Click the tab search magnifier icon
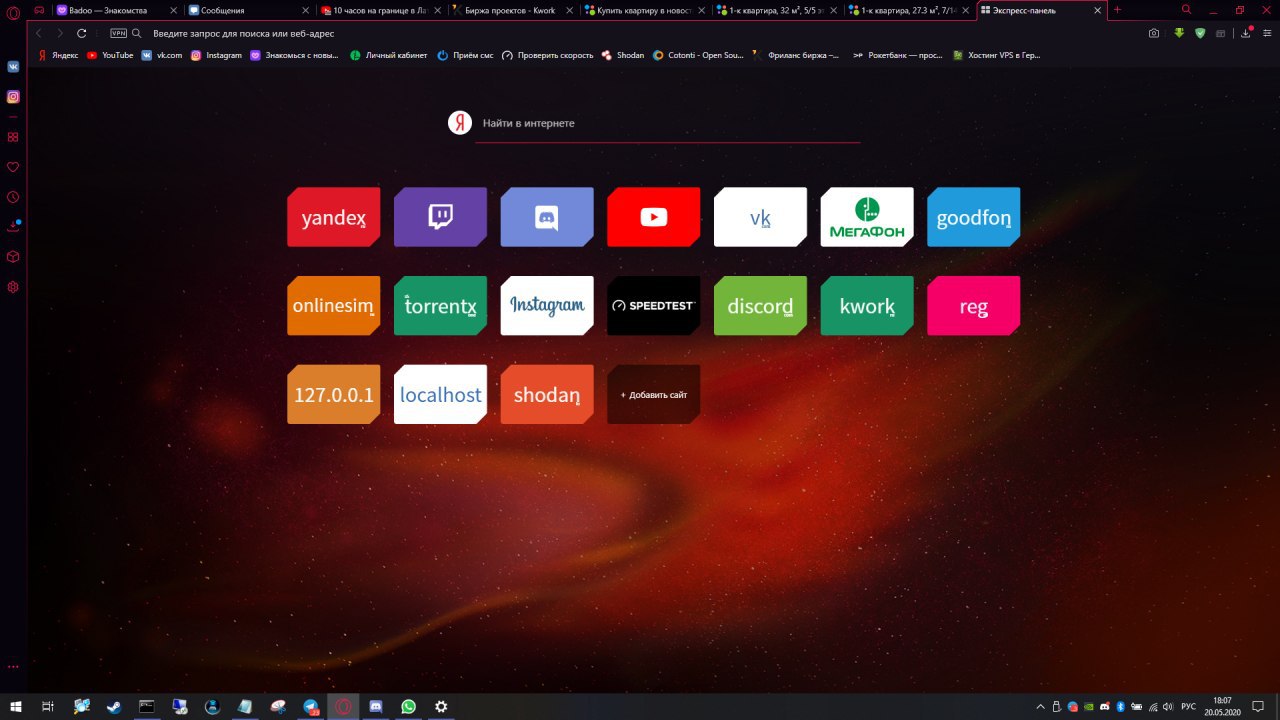 [x=1186, y=10]
